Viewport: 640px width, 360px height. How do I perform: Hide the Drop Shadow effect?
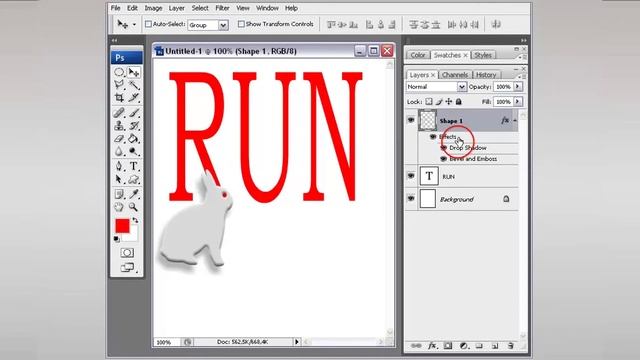444,148
